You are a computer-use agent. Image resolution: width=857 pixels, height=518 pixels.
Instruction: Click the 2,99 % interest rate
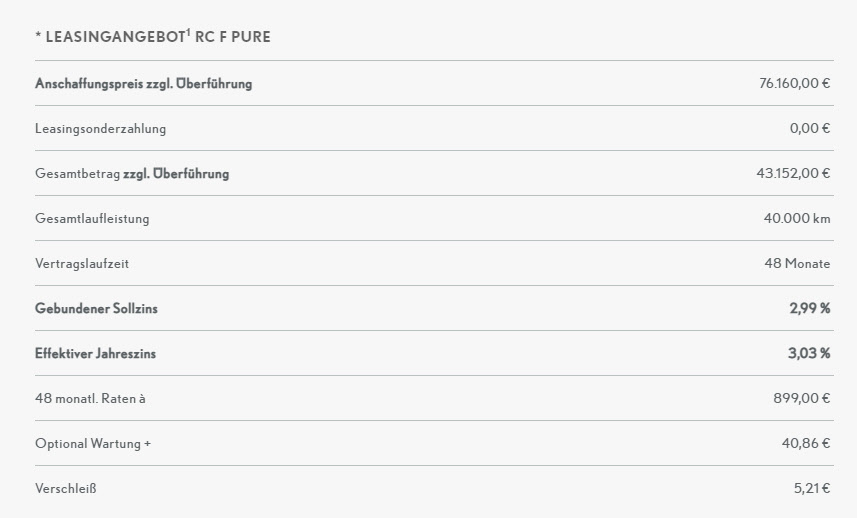(x=810, y=308)
